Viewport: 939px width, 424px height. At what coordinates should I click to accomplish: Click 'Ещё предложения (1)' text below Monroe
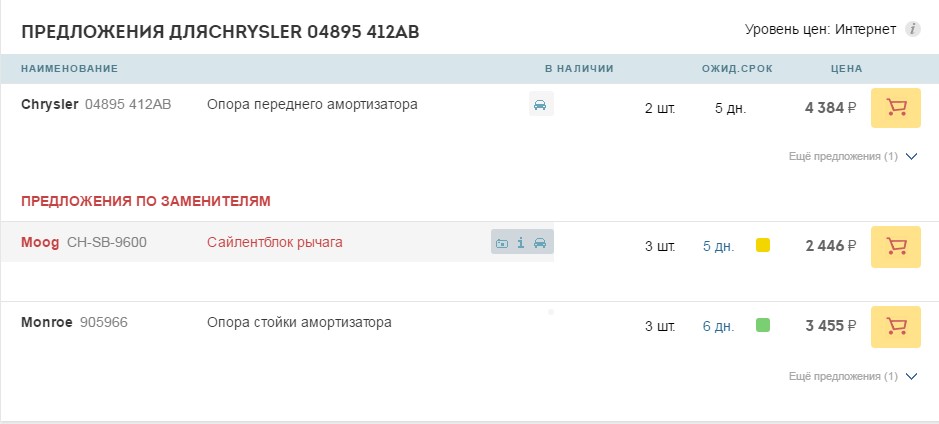(x=843, y=377)
